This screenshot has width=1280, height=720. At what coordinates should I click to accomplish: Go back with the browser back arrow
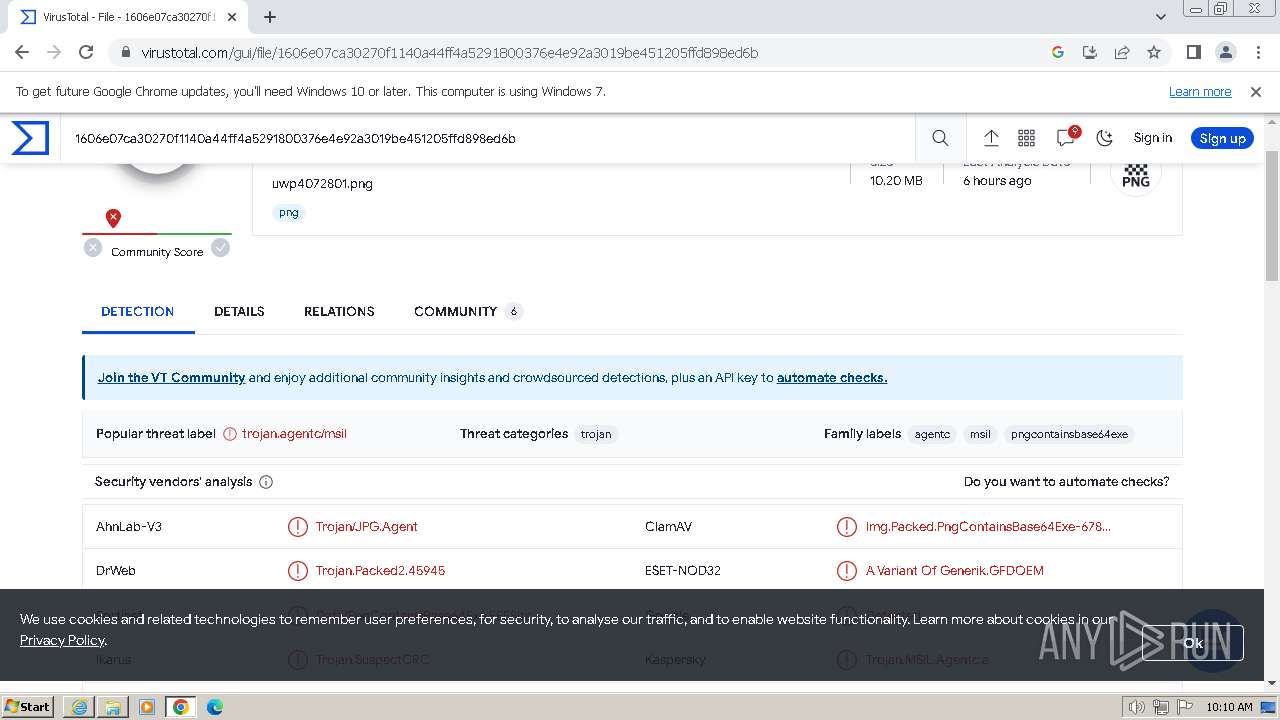(22, 52)
